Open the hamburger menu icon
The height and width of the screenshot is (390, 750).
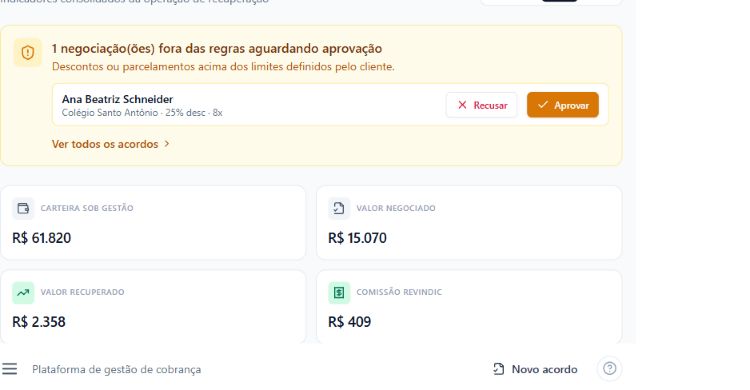[x=10, y=368]
